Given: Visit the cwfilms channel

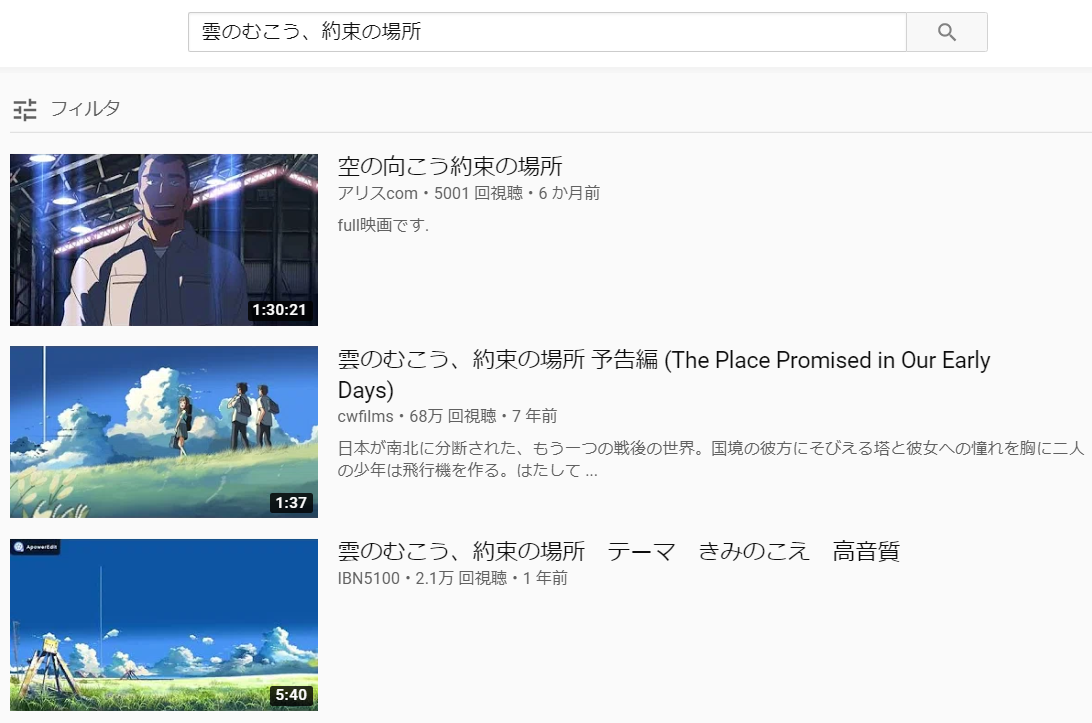Looking at the screenshot, I should click(366, 417).
